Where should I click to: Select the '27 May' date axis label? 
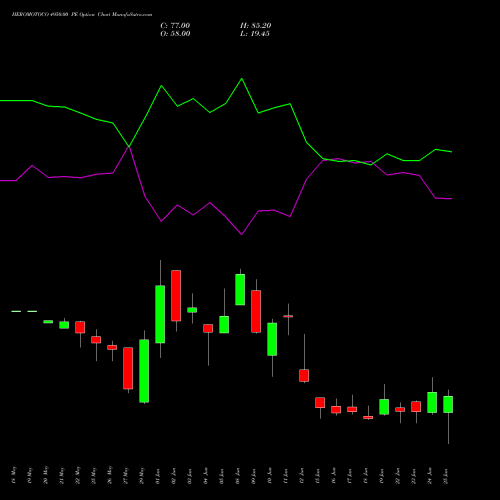click(126, 476)
